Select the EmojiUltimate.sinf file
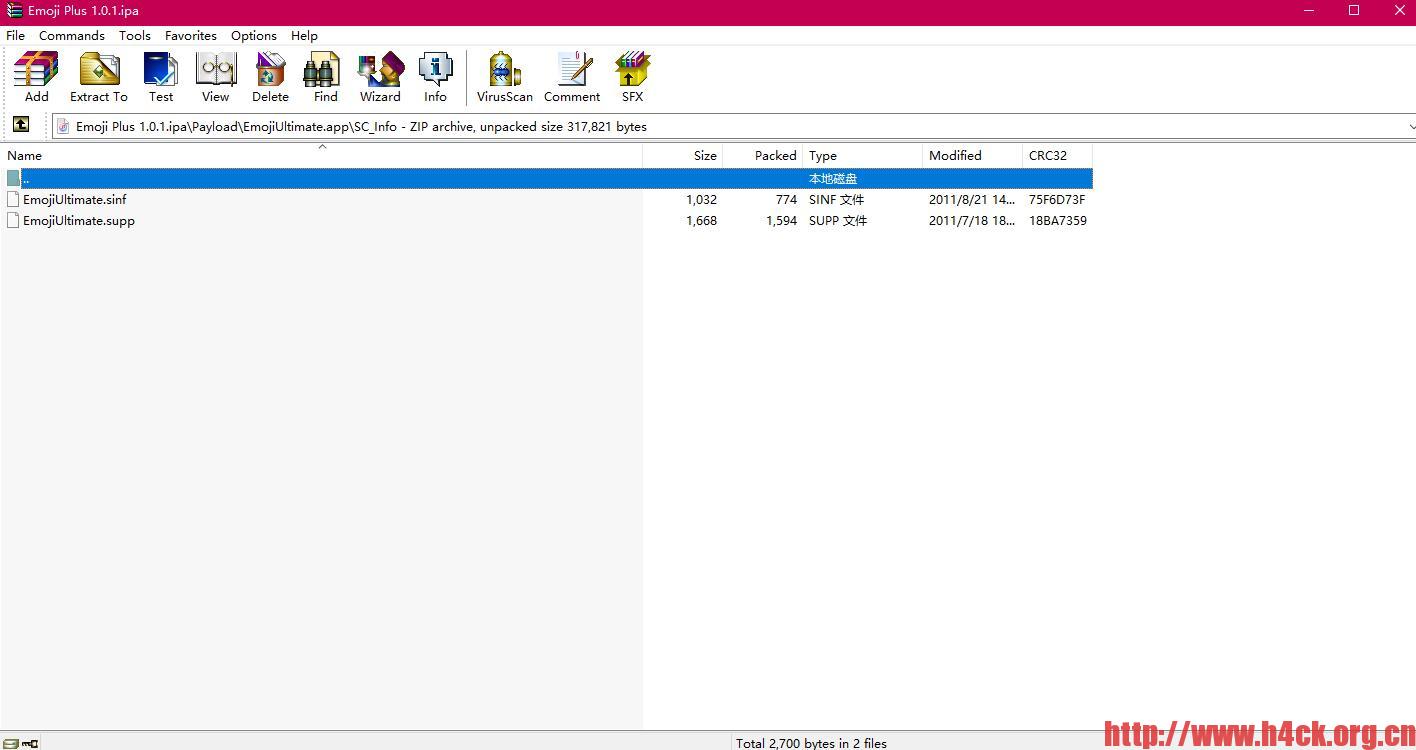The height and width of the screenshot is (750, 1416). [x=75, y=200]
